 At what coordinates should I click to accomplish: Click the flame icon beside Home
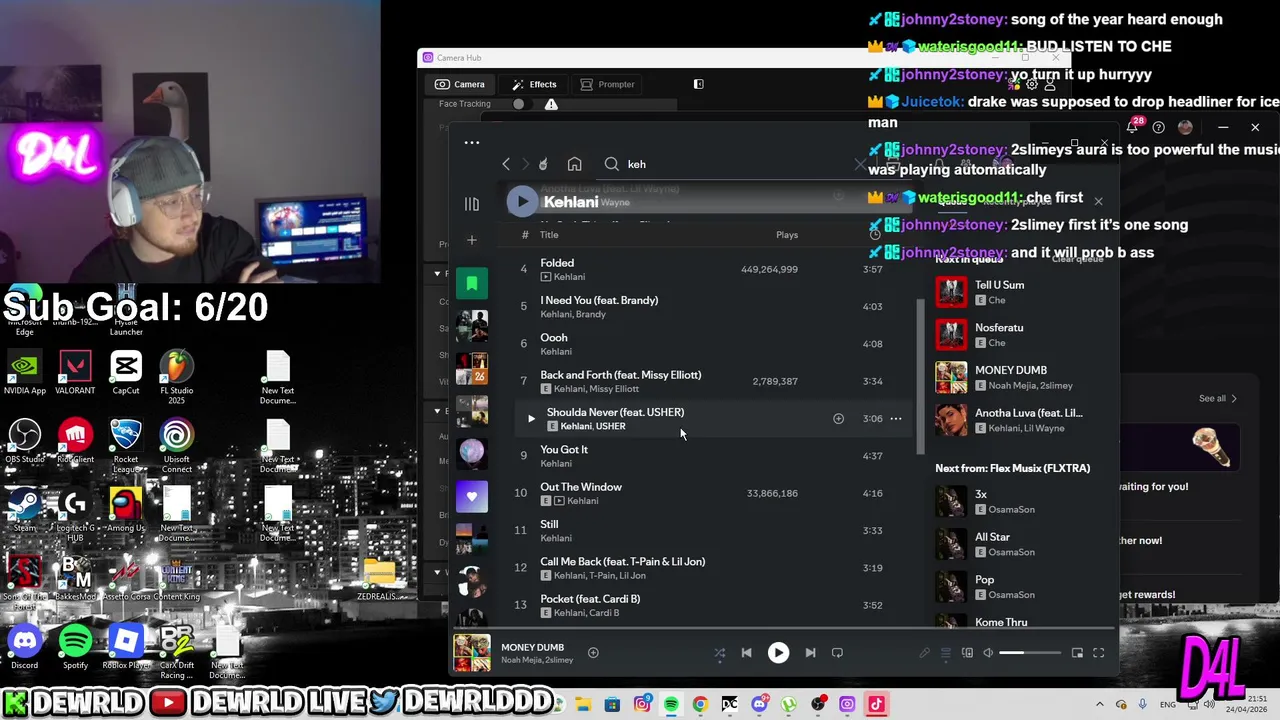(x=543, y=164)
